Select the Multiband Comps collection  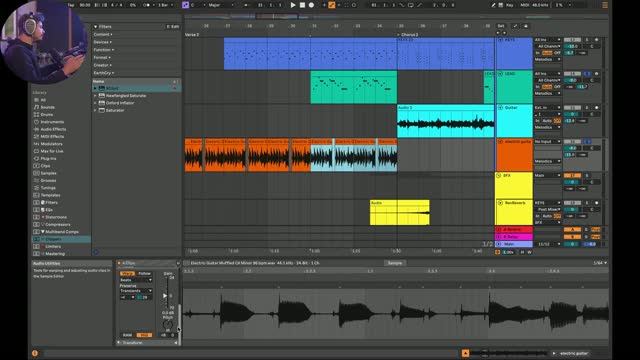tap(62, 232)
